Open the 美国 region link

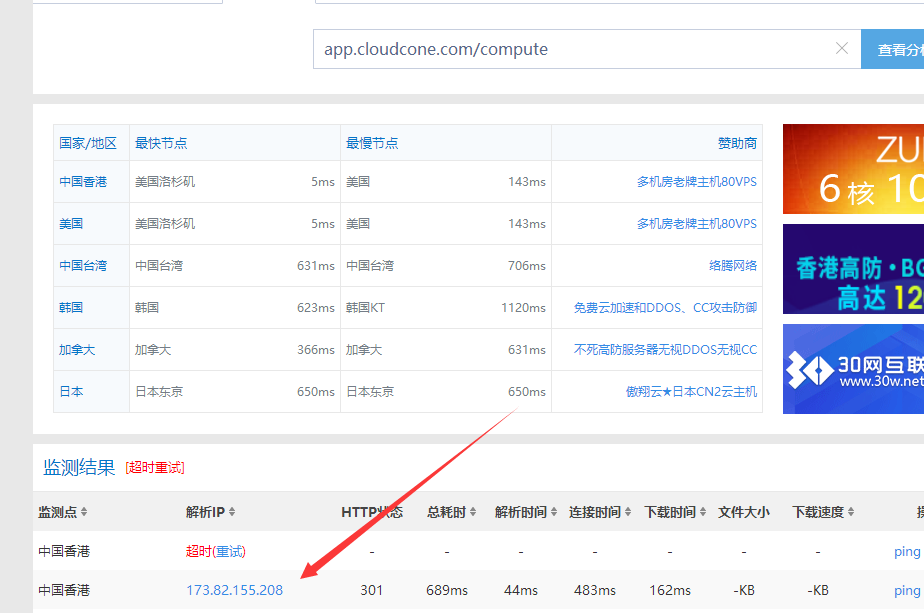pyautogui.click(x=71, y=223)
